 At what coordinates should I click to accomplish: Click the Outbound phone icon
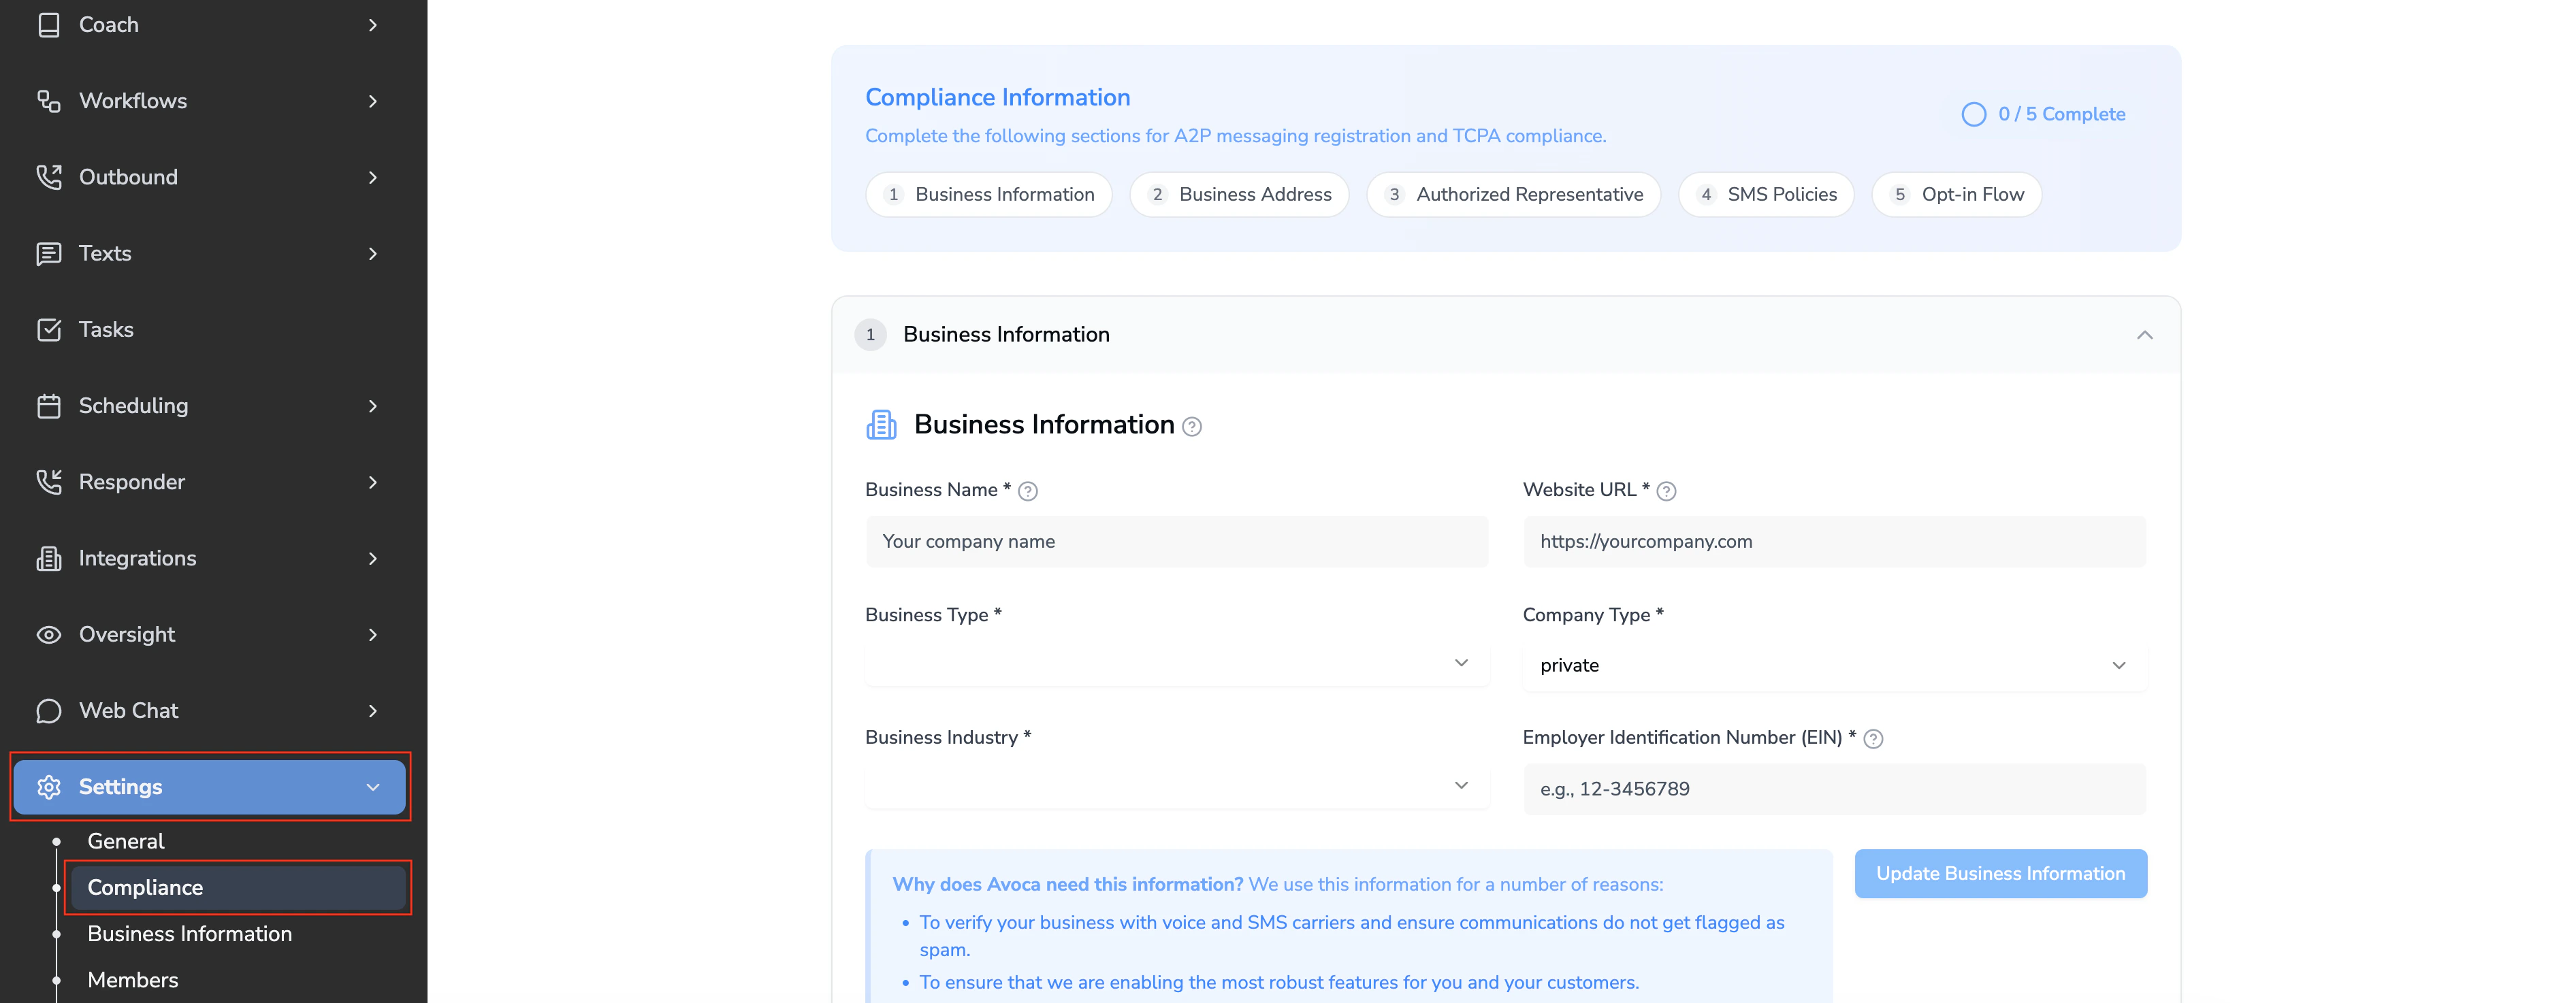[x=48, y=177]
